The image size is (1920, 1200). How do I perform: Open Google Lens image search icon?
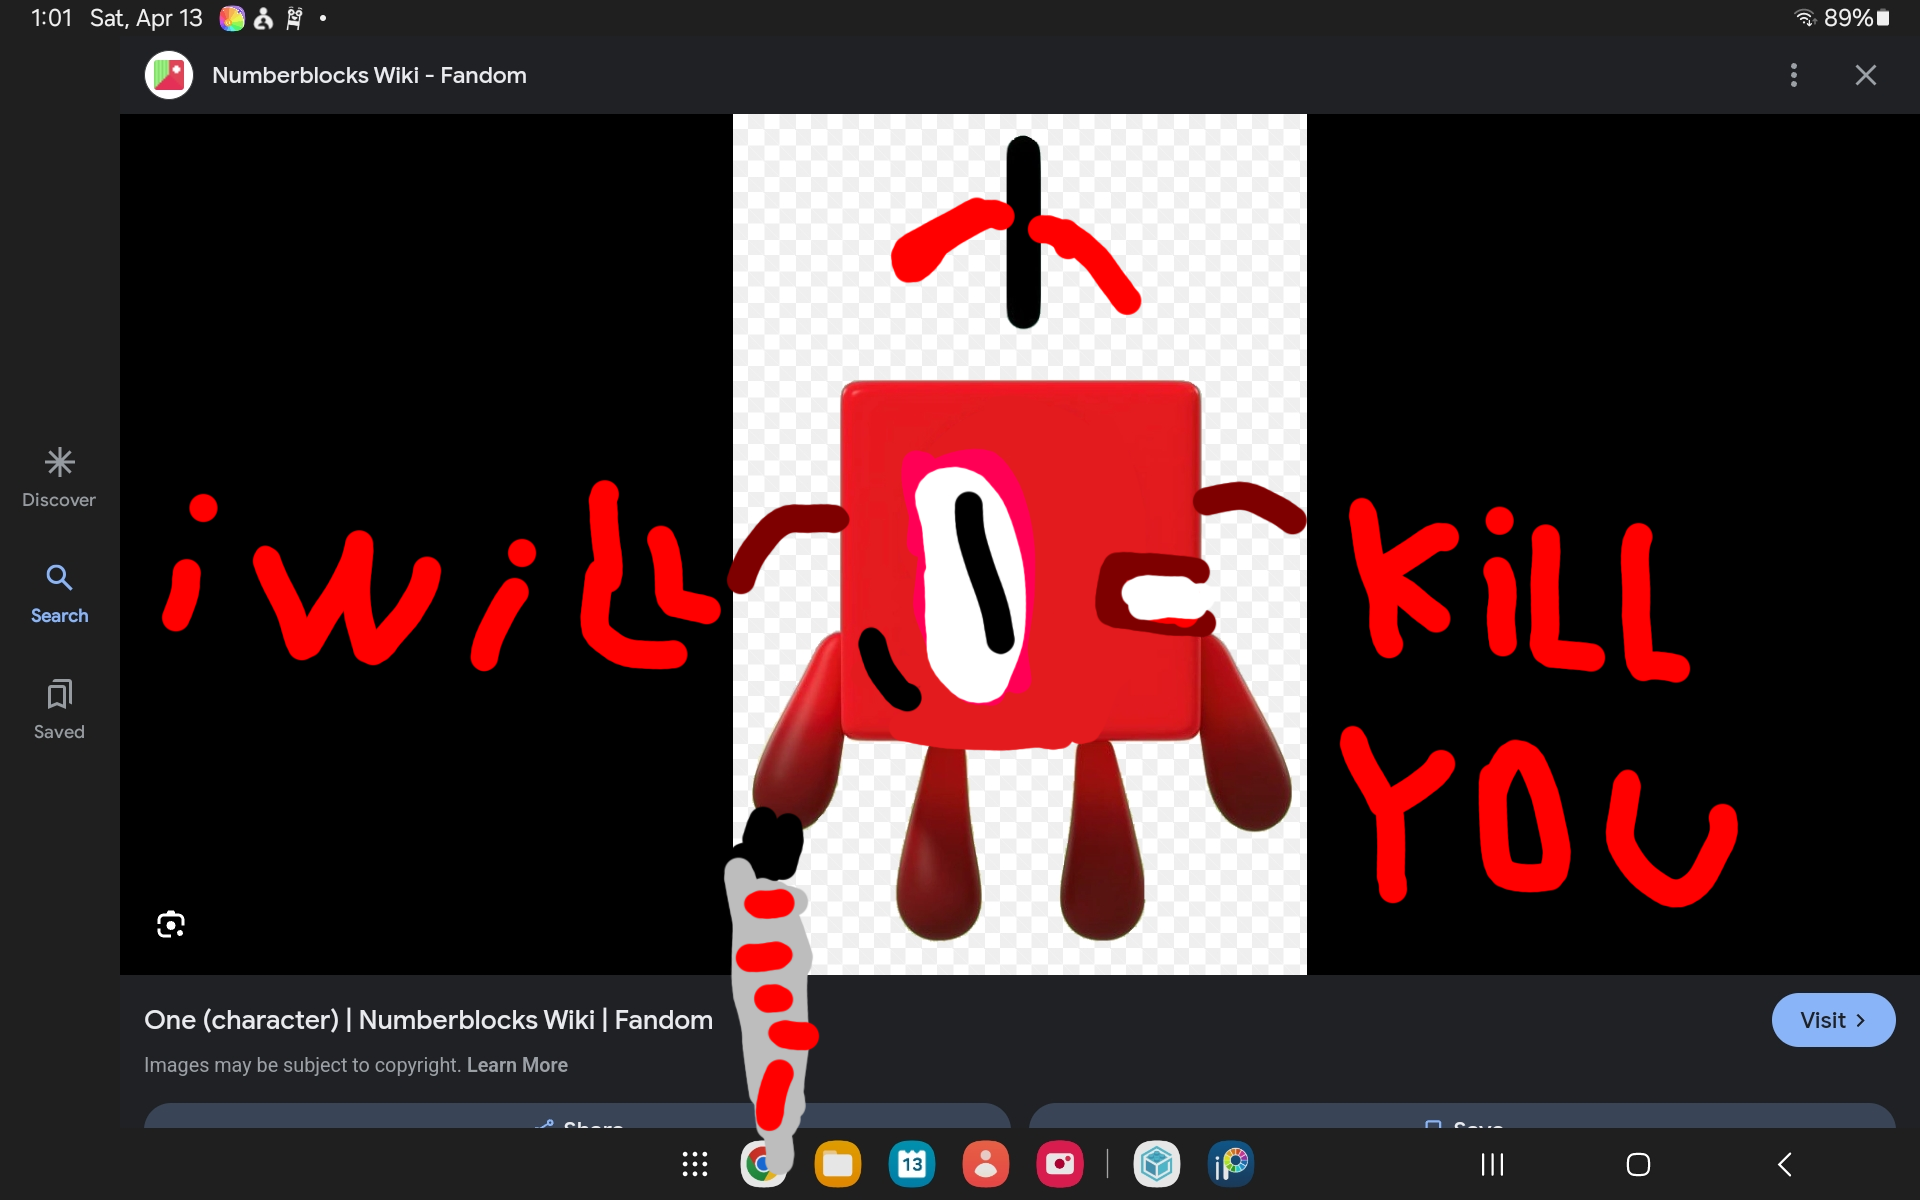pos(171,924)
